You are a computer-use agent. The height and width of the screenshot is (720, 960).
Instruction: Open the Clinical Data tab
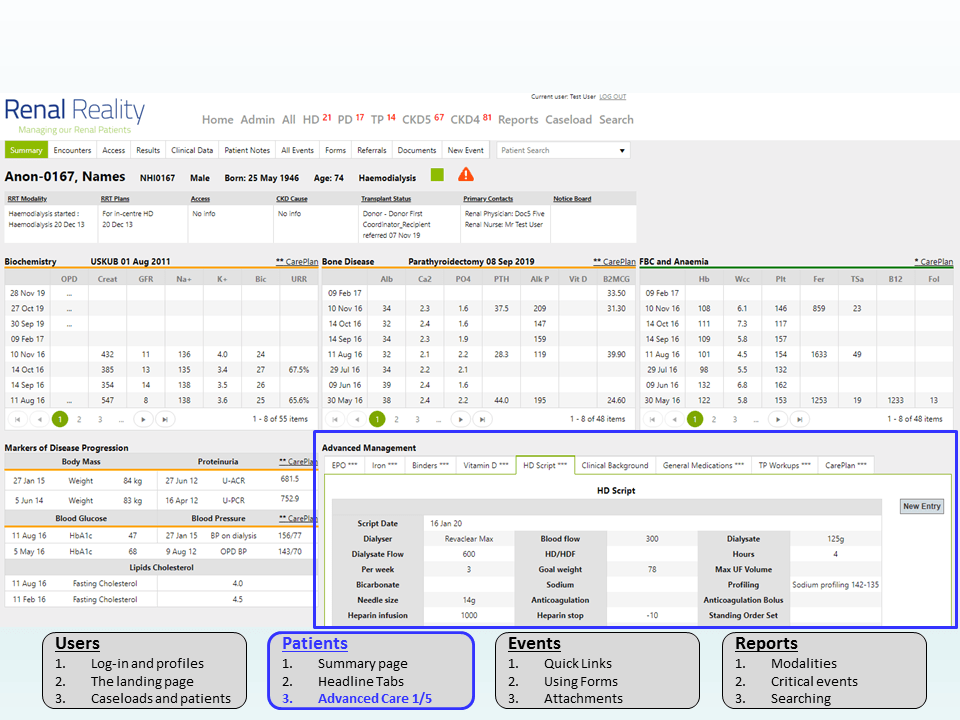pyautogui.click(x=192, y=151)
